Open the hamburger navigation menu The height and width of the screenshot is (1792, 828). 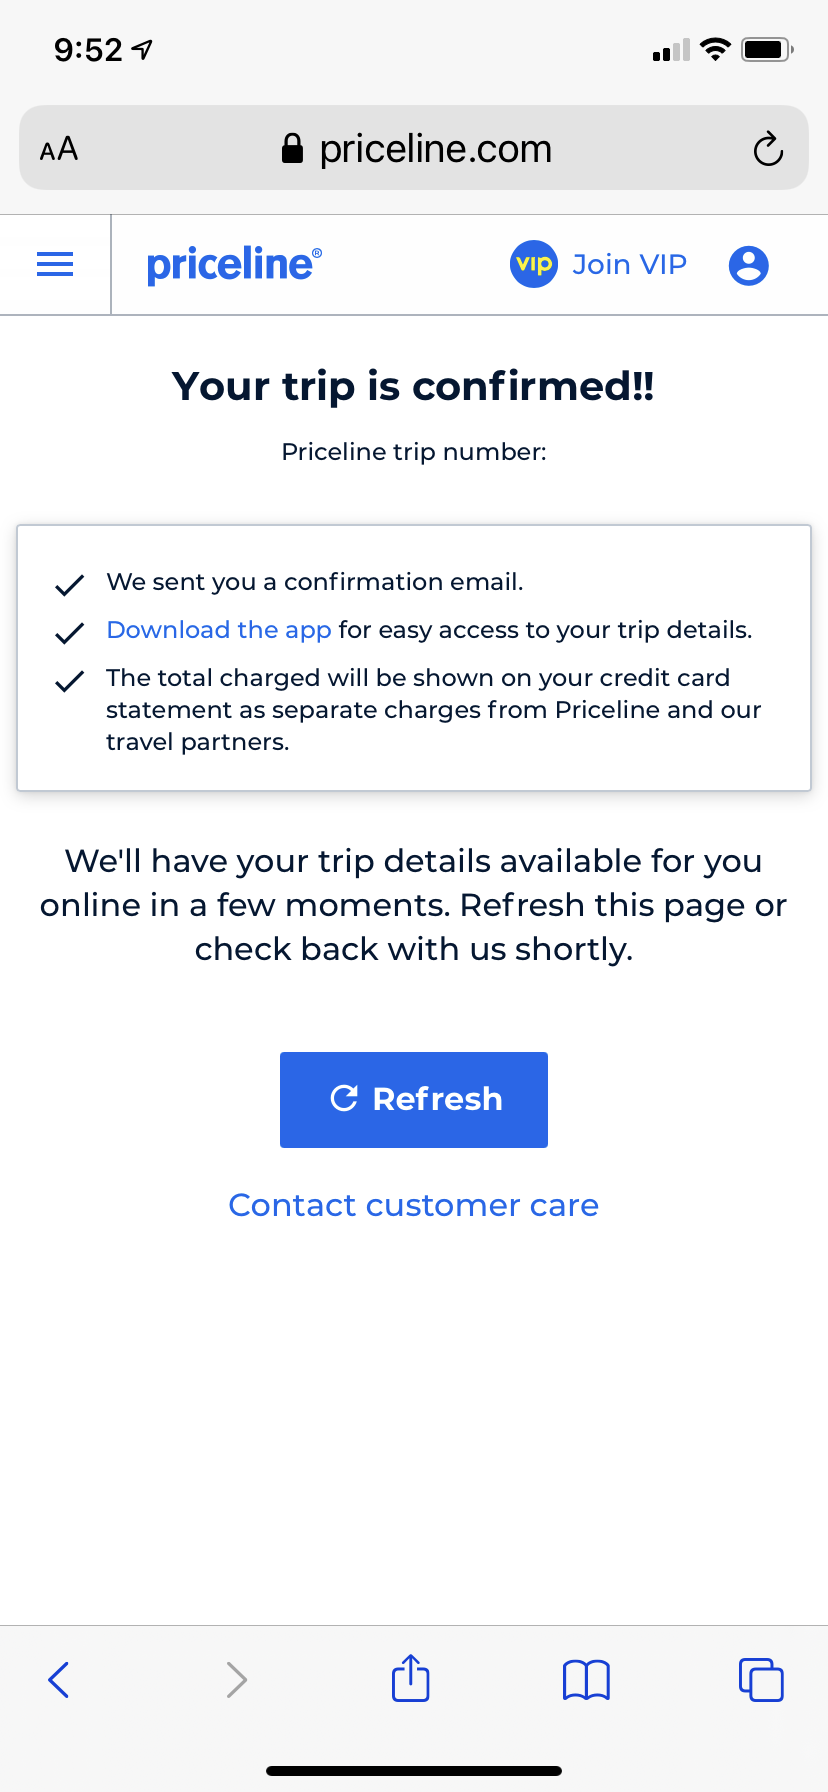[x=55, y=264]
